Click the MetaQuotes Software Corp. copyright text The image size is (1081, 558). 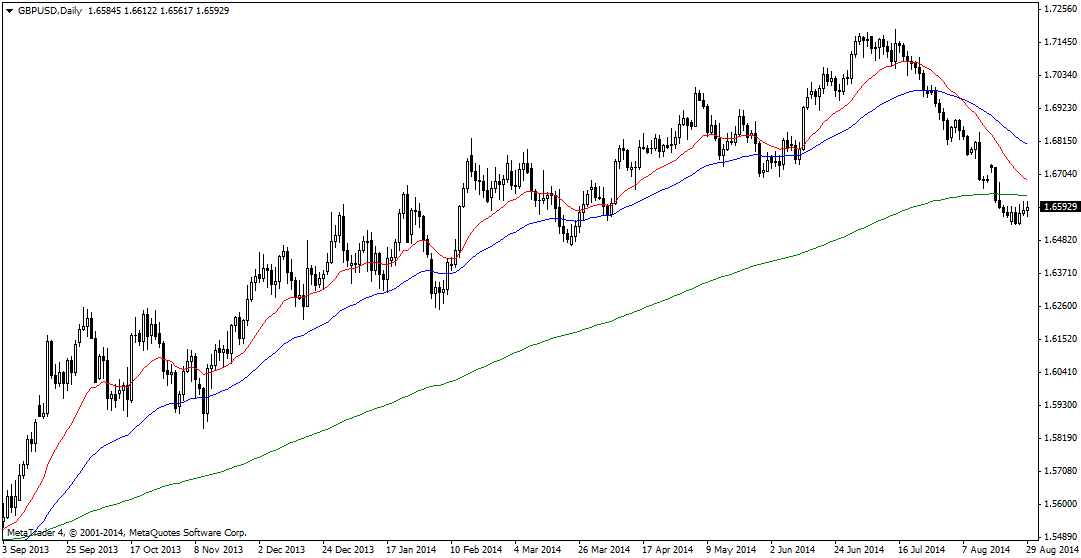pos(126,533)
